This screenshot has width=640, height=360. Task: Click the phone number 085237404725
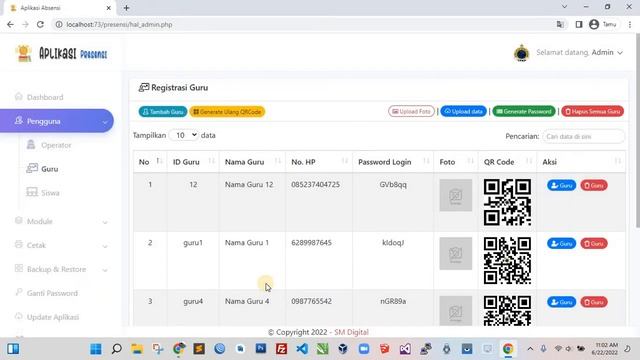click(x=316, y=184)
